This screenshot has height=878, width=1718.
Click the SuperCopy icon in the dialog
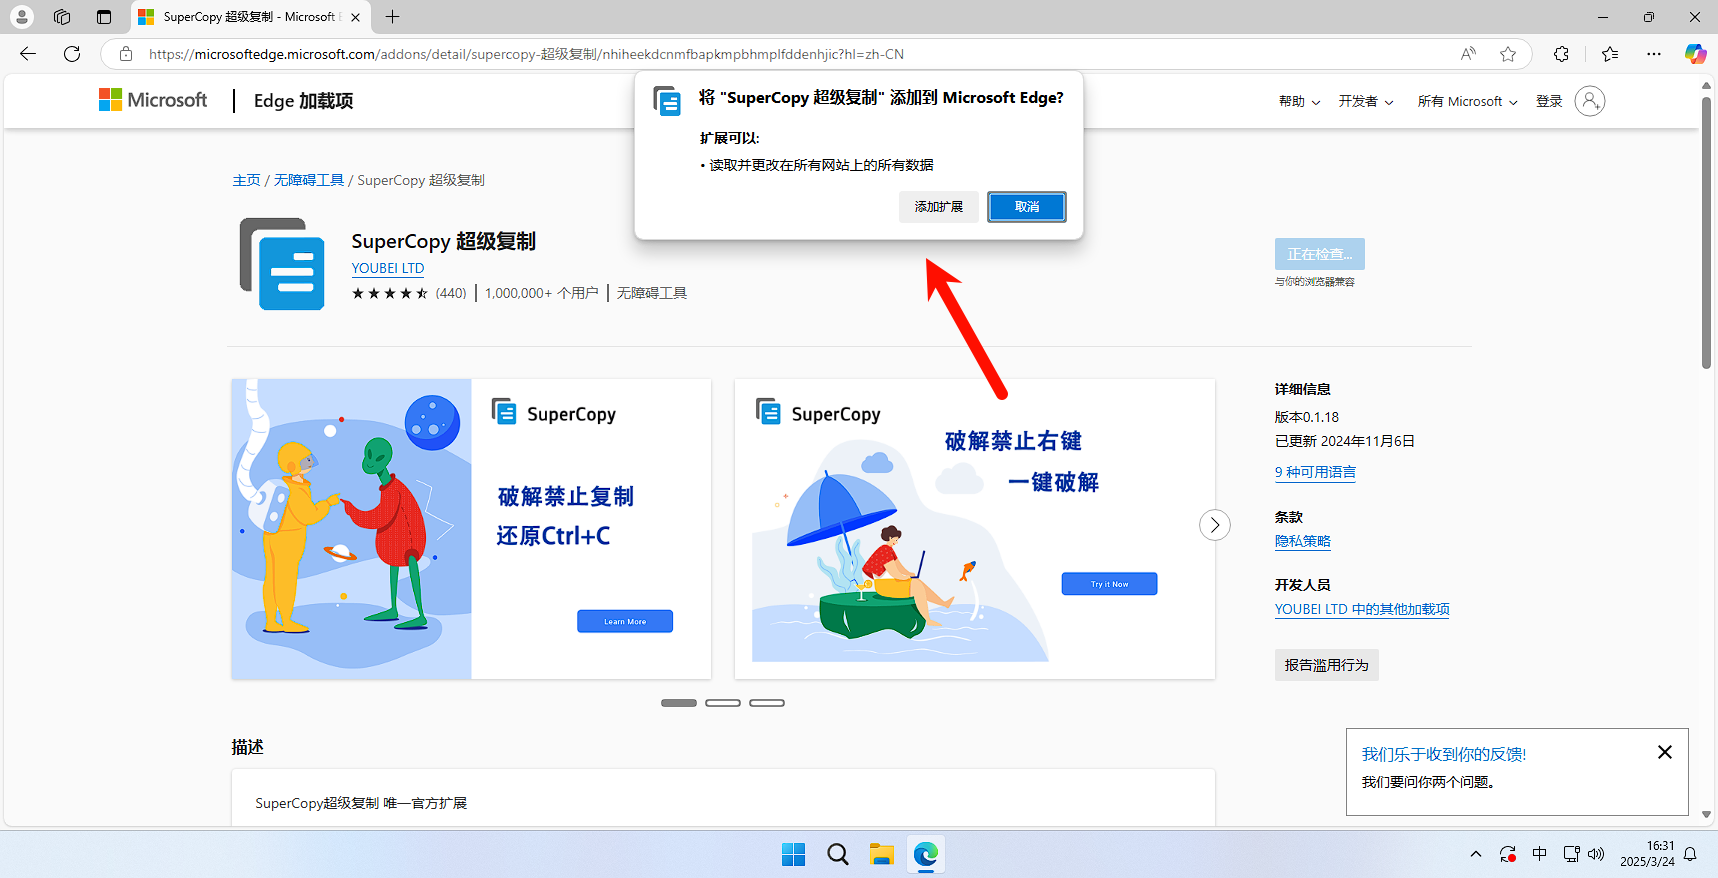pos(667,100)
